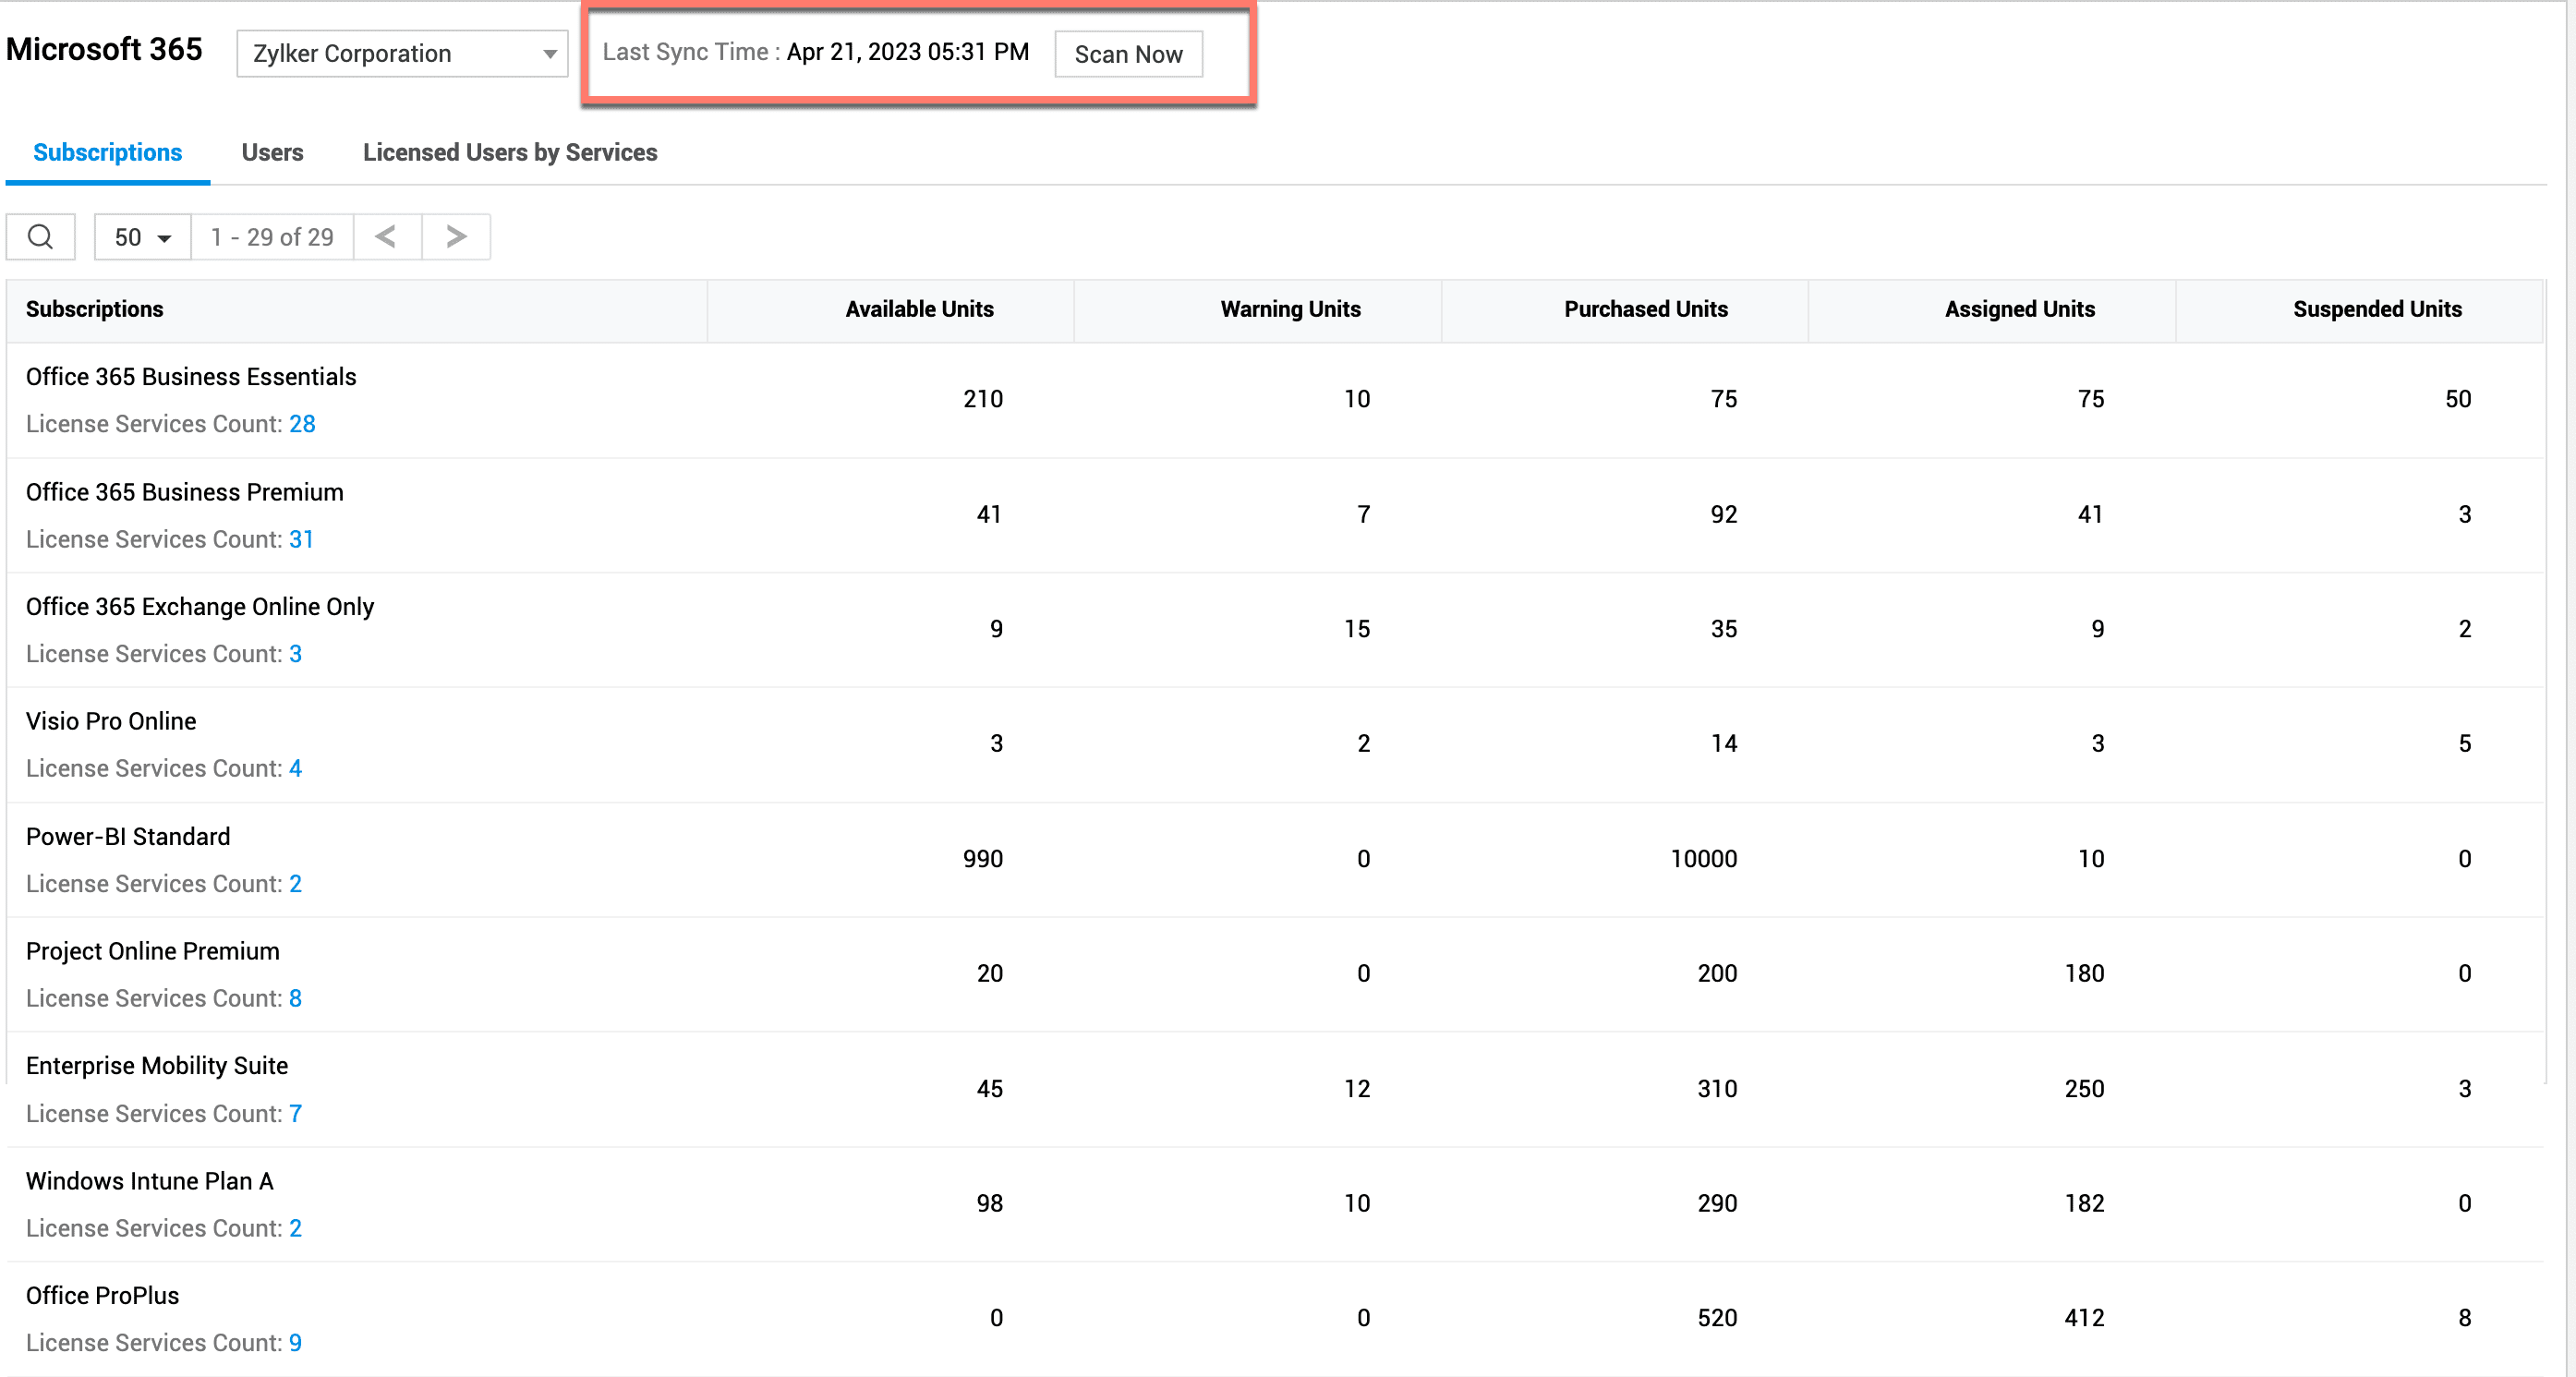Sort by Purchased Units column header
The image size is (2576, 1377).
[x=1645, y=309]
